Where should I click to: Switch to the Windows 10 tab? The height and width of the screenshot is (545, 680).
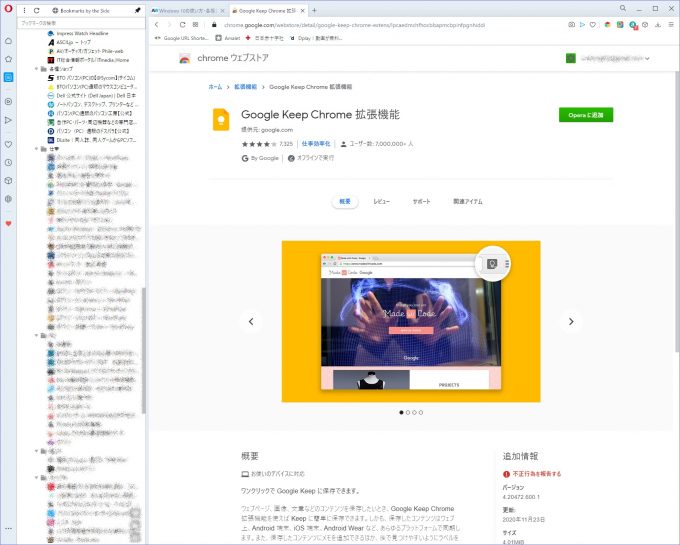(188, 10)
